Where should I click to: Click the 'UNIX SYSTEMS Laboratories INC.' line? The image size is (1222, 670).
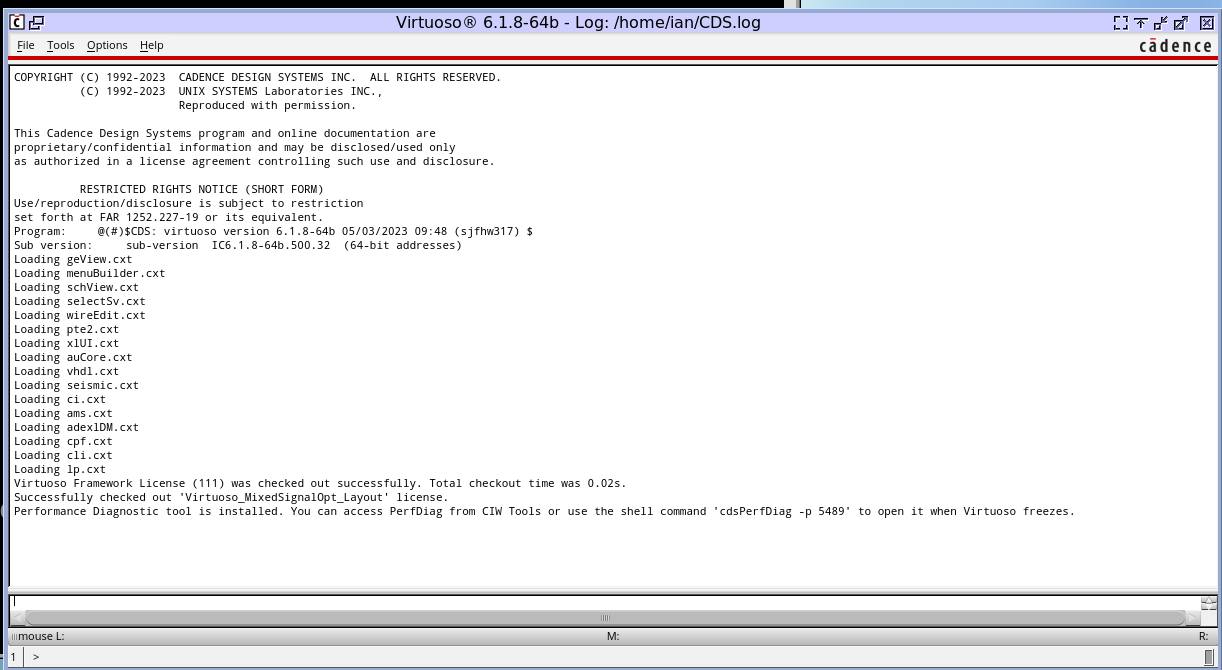pyautogui.click(x=231, y=91)
